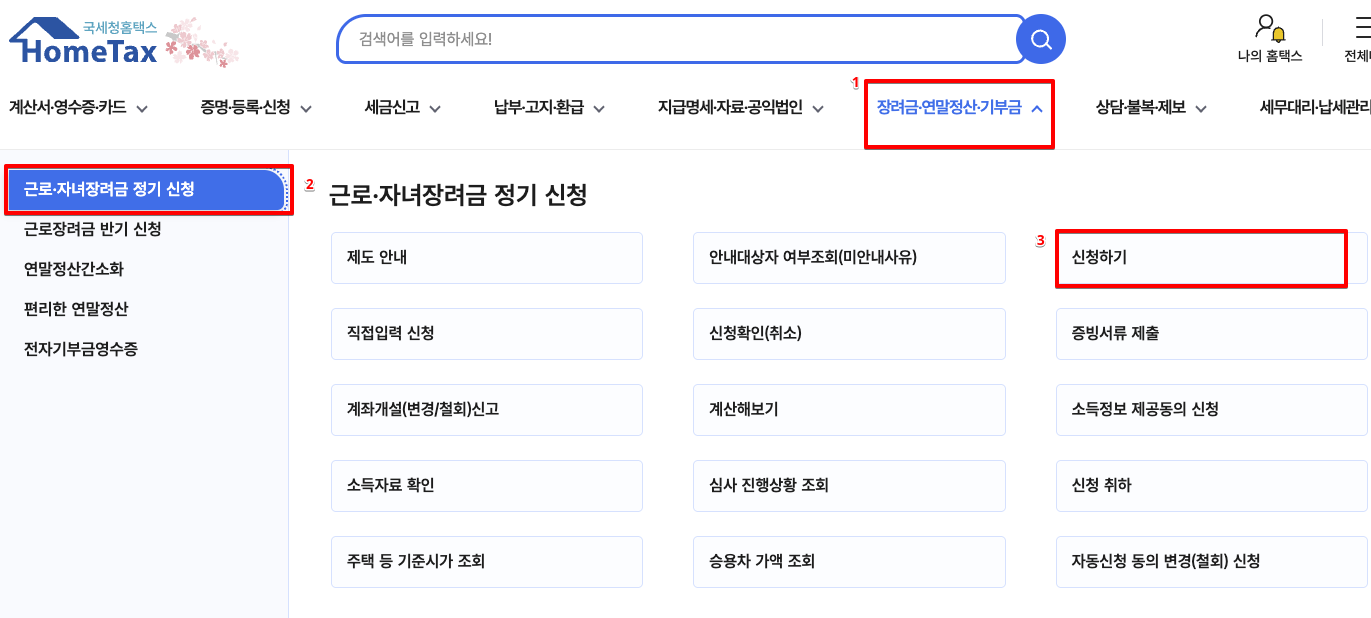
Task: Click 심사 진행상황 조회
Action: pyautogui.click(x=849, y=486)
